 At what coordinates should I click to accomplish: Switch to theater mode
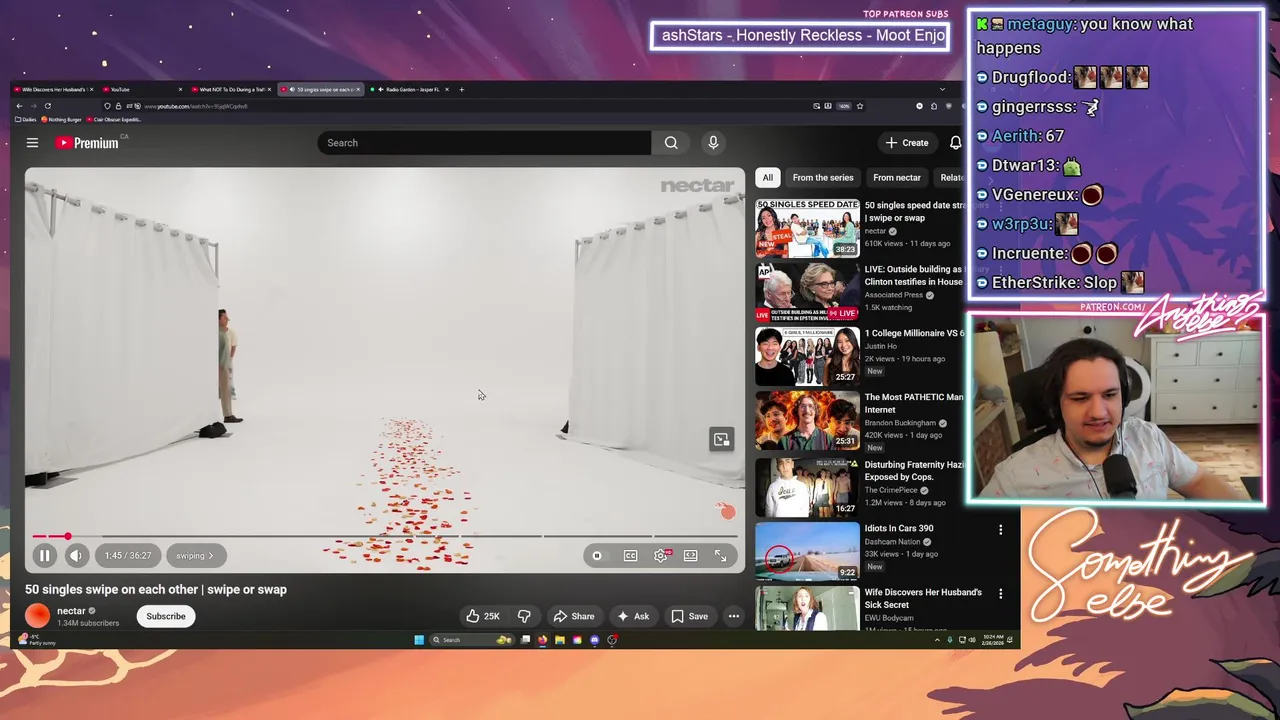tap(690, 556)
